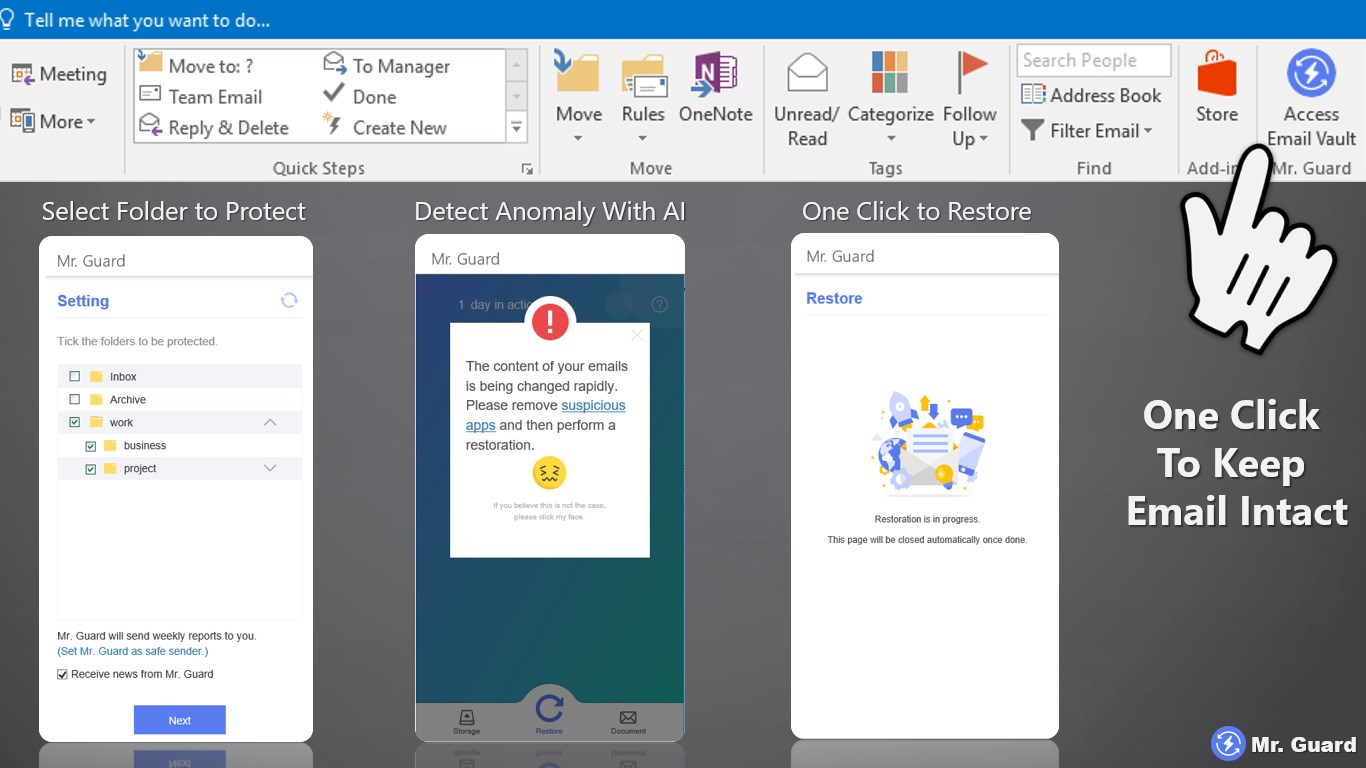1366x768 pixels.
Task: Click the 'Tags' ribbon group label
Action: [x=885, y=168]
